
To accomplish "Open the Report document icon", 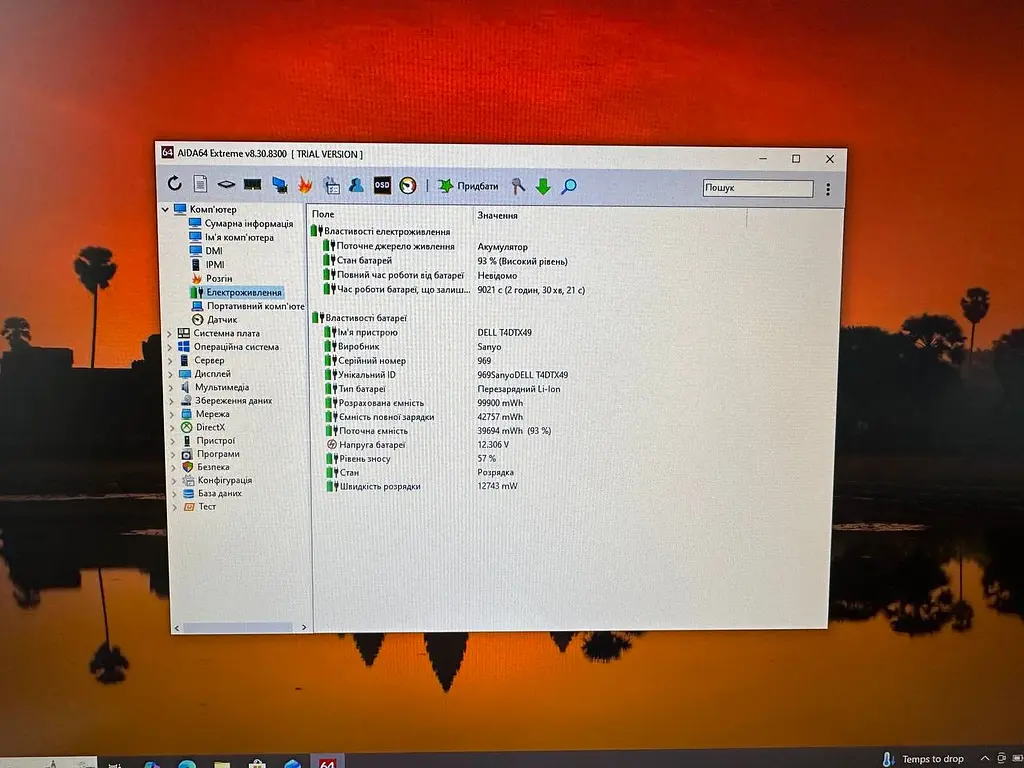I will pyautogui.click(x=200, y=184).
